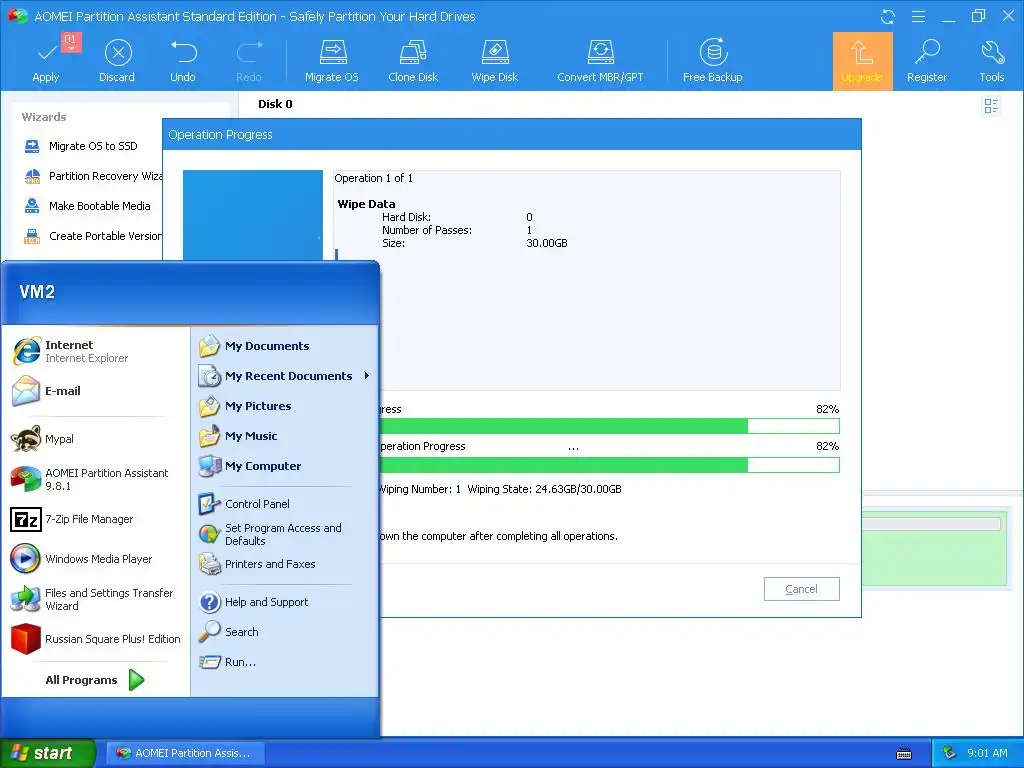Click the Apply toolbar button

pos(46,61)
